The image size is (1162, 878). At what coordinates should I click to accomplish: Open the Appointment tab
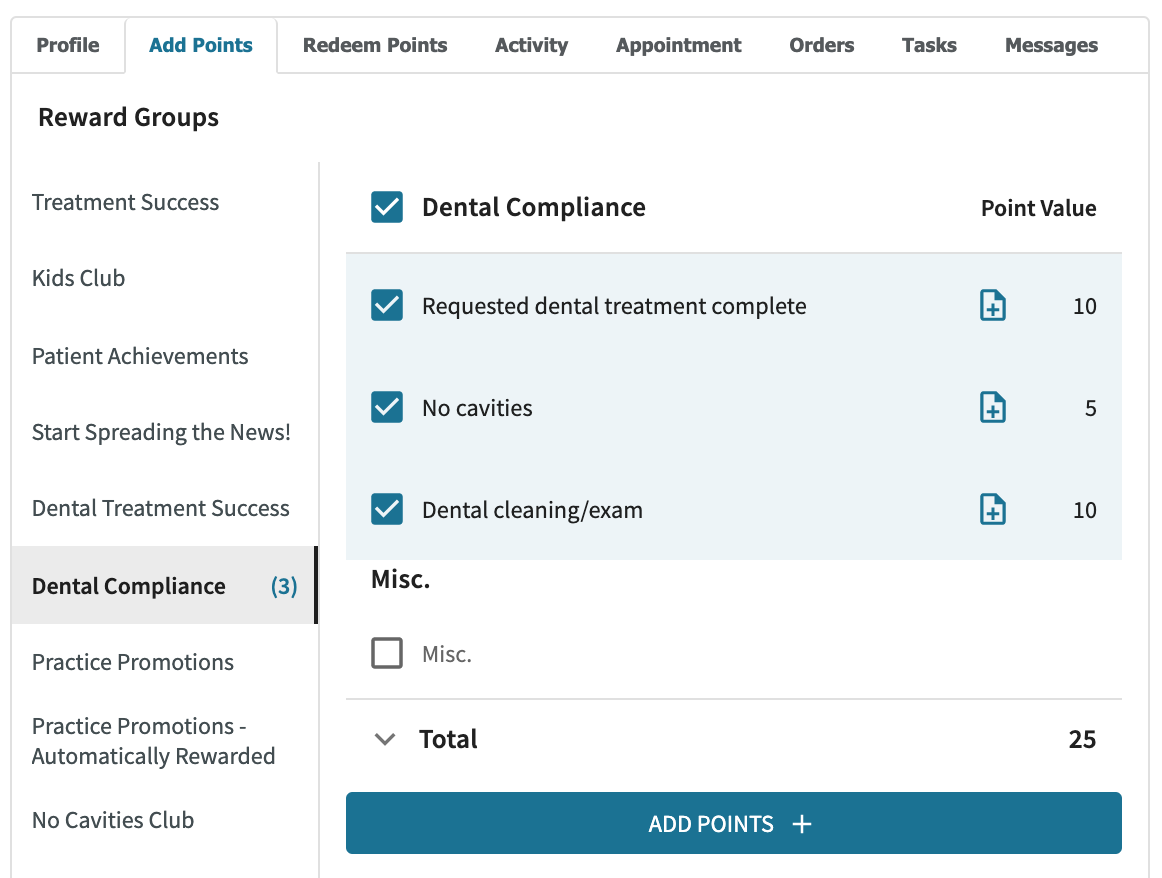[678, 45]
